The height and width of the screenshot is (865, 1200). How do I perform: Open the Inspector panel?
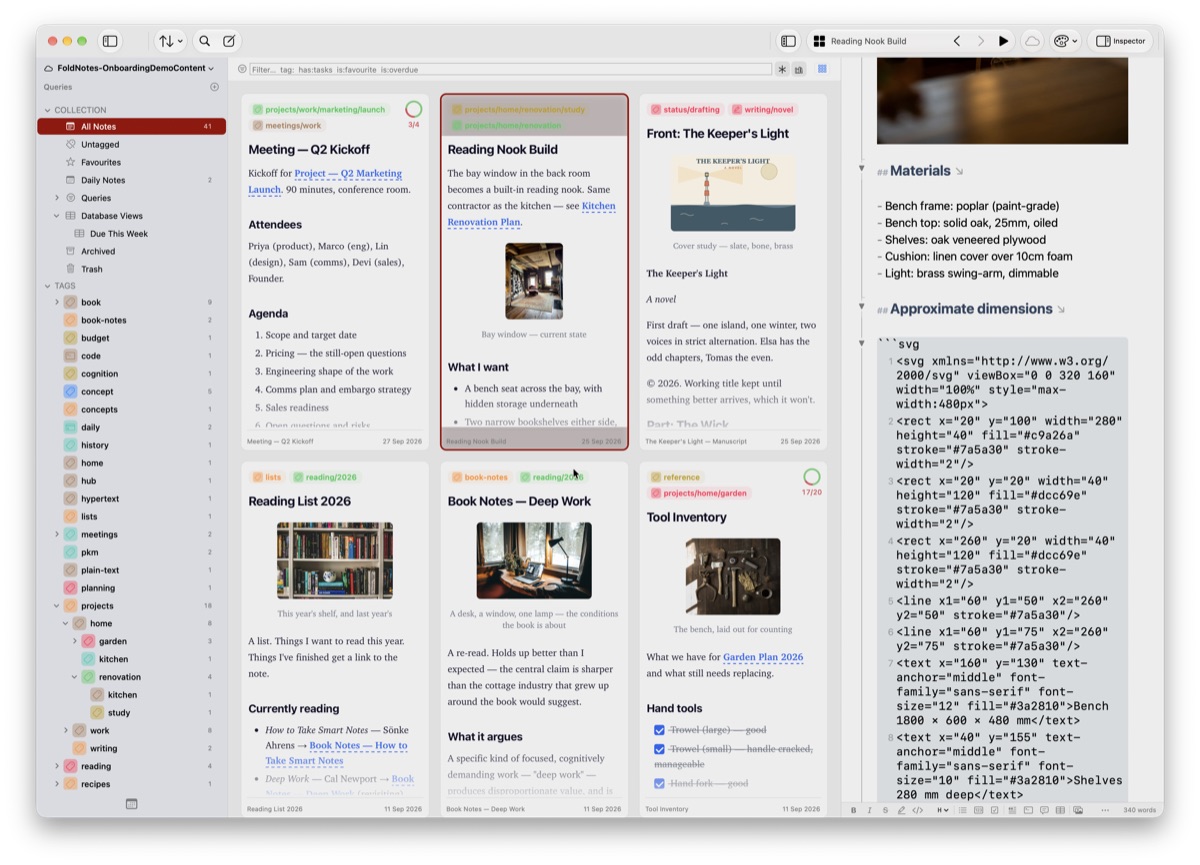(x=1121, y=41)
